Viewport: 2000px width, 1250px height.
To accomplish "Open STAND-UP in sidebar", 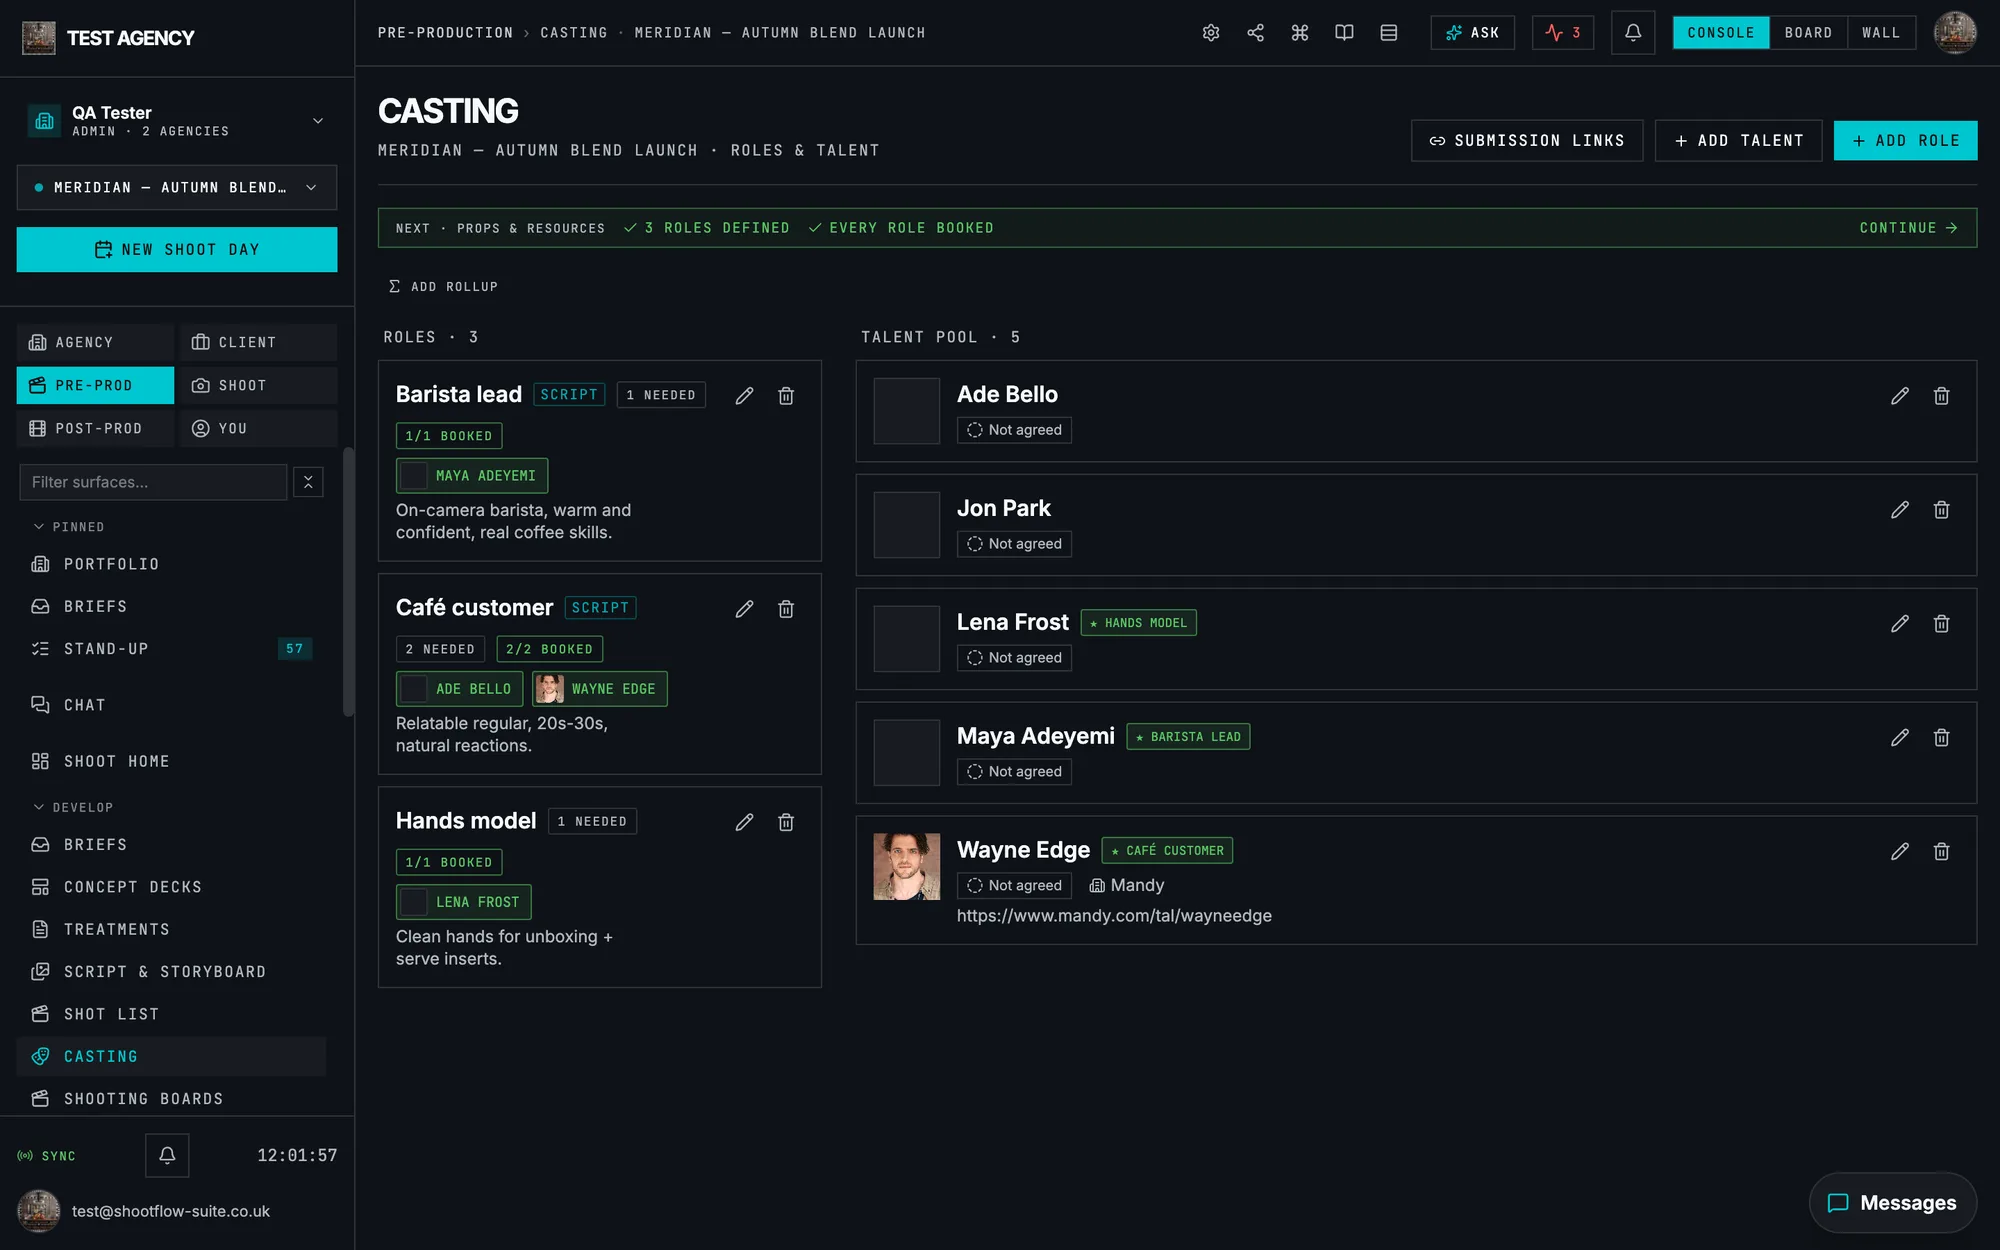I will [x=171, y=649].
